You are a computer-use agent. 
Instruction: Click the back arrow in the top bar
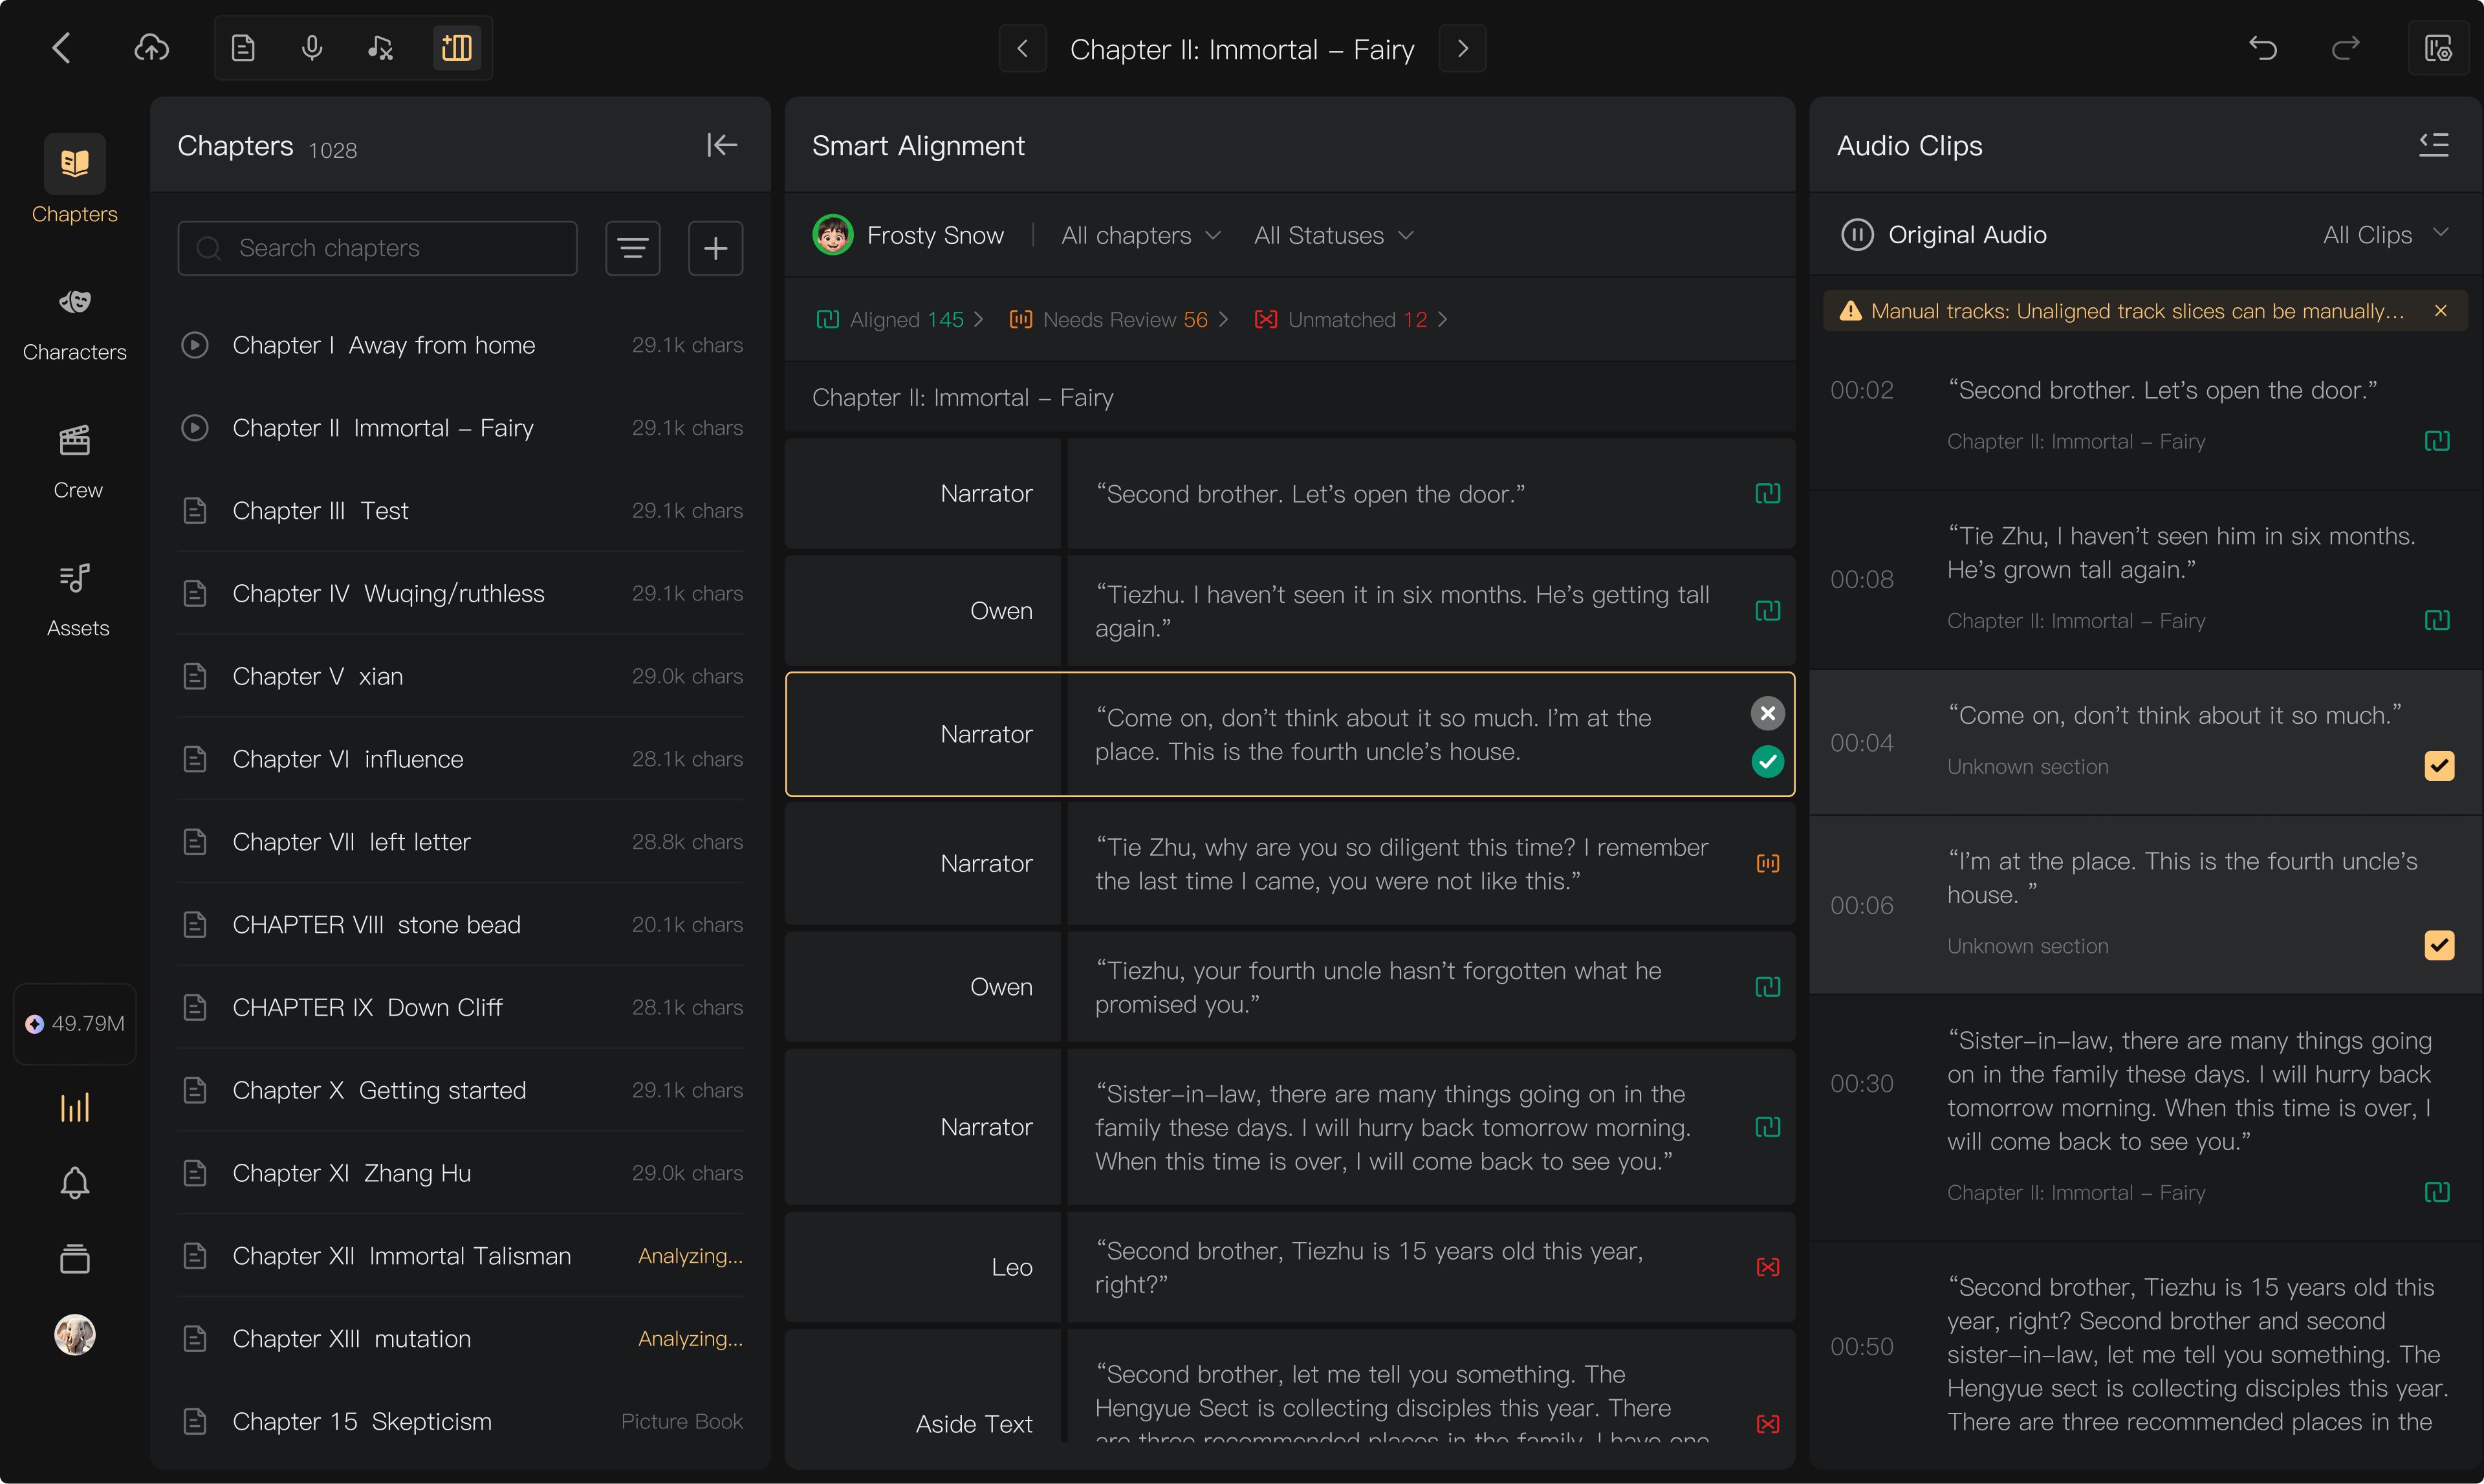(62, 48)
